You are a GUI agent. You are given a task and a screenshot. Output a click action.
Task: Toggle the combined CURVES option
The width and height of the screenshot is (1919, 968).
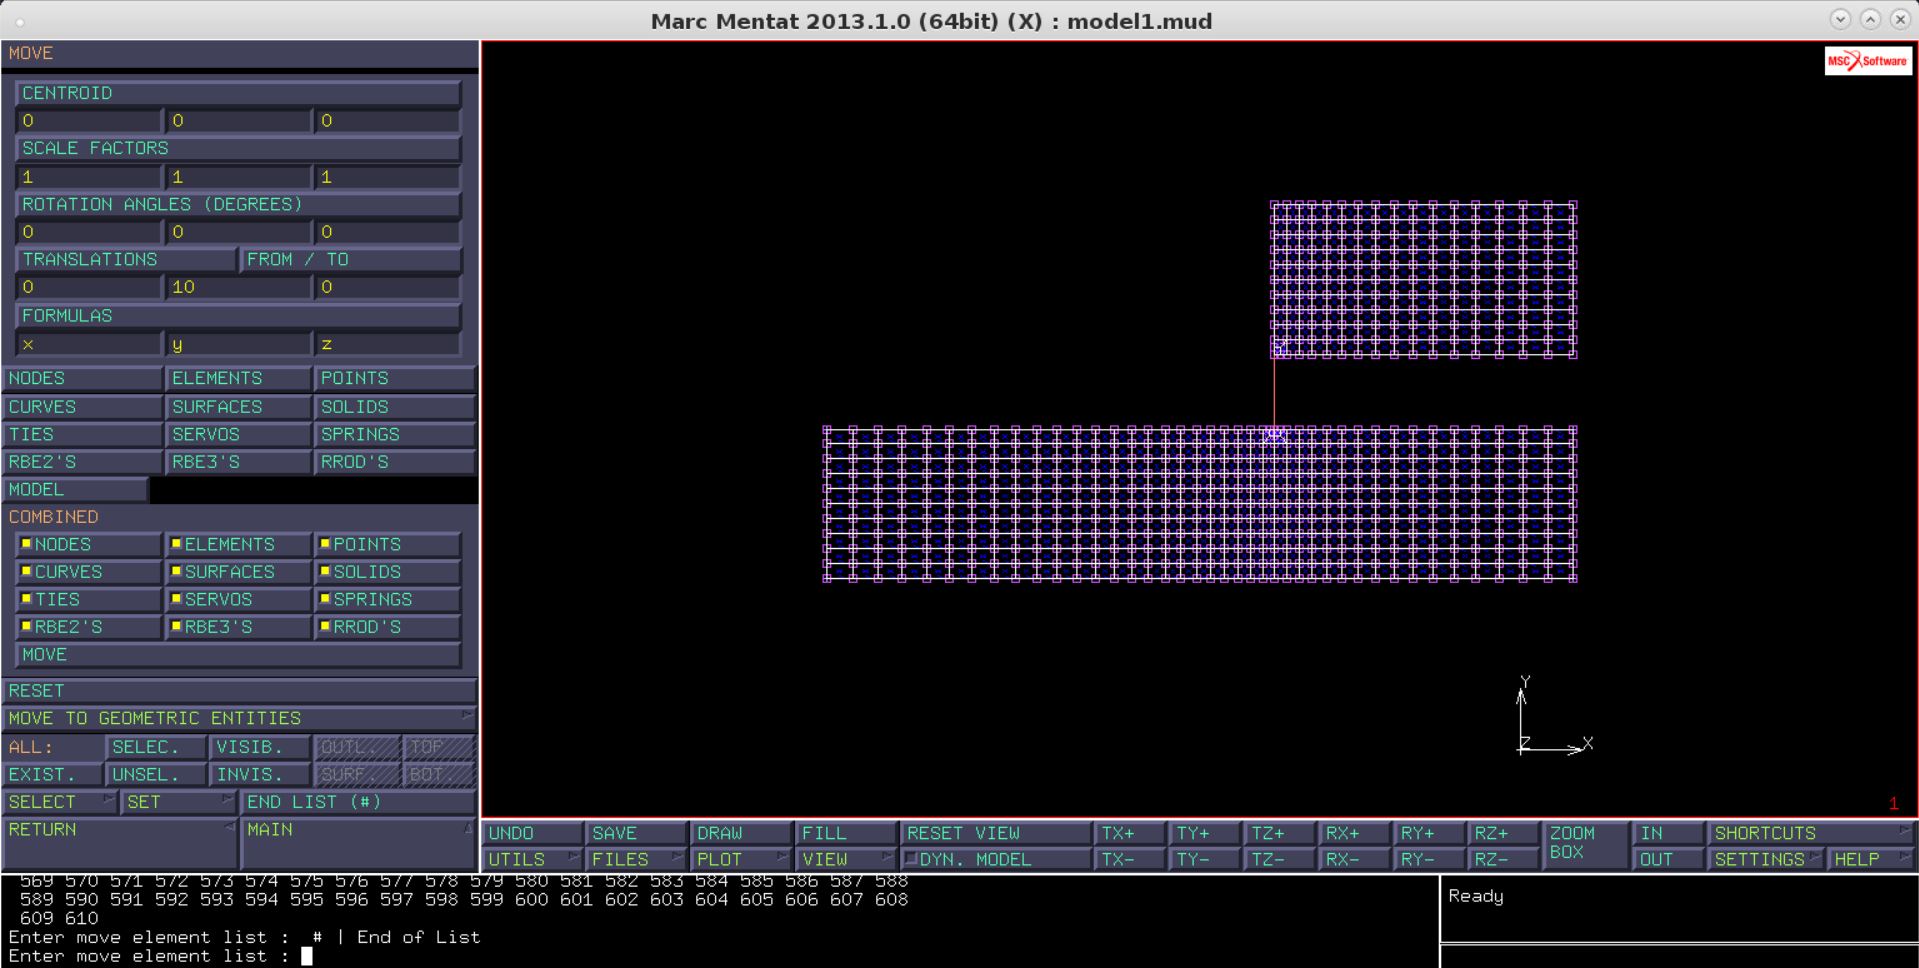88,572
